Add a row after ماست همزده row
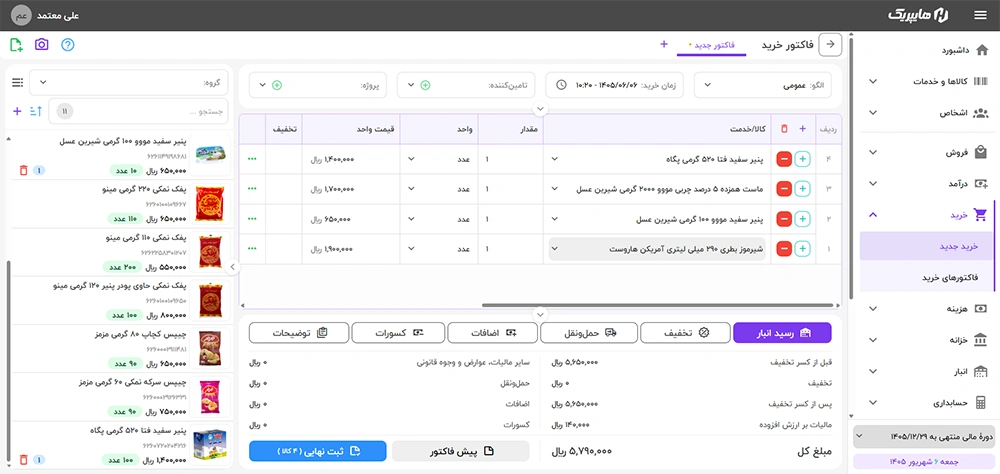The image size is (1000, 474). coord(803,189)
